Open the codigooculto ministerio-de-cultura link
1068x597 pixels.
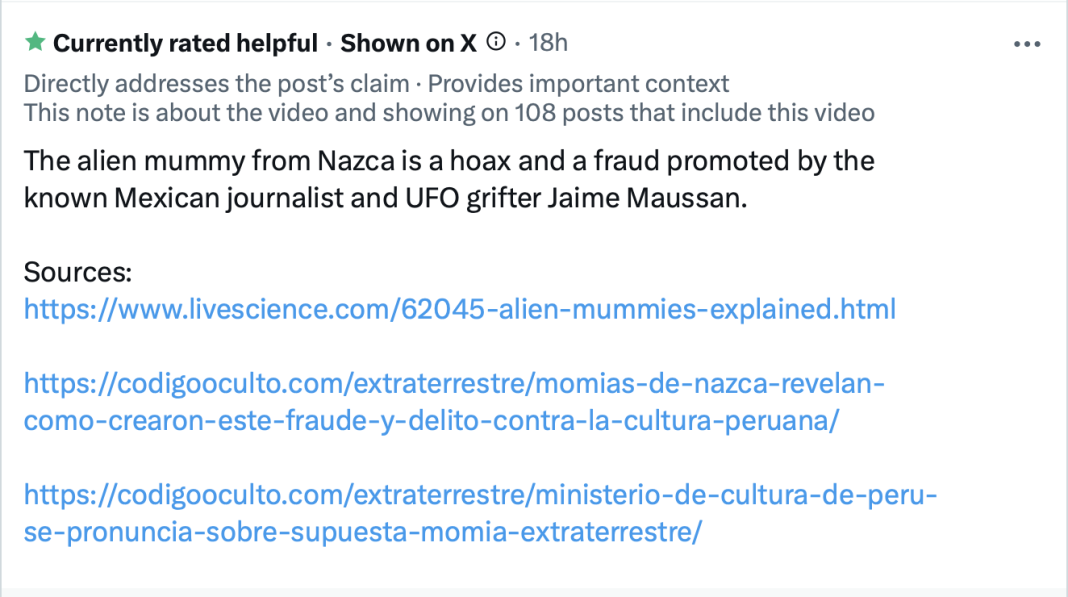pyautogui.click(x=480, y=513)
